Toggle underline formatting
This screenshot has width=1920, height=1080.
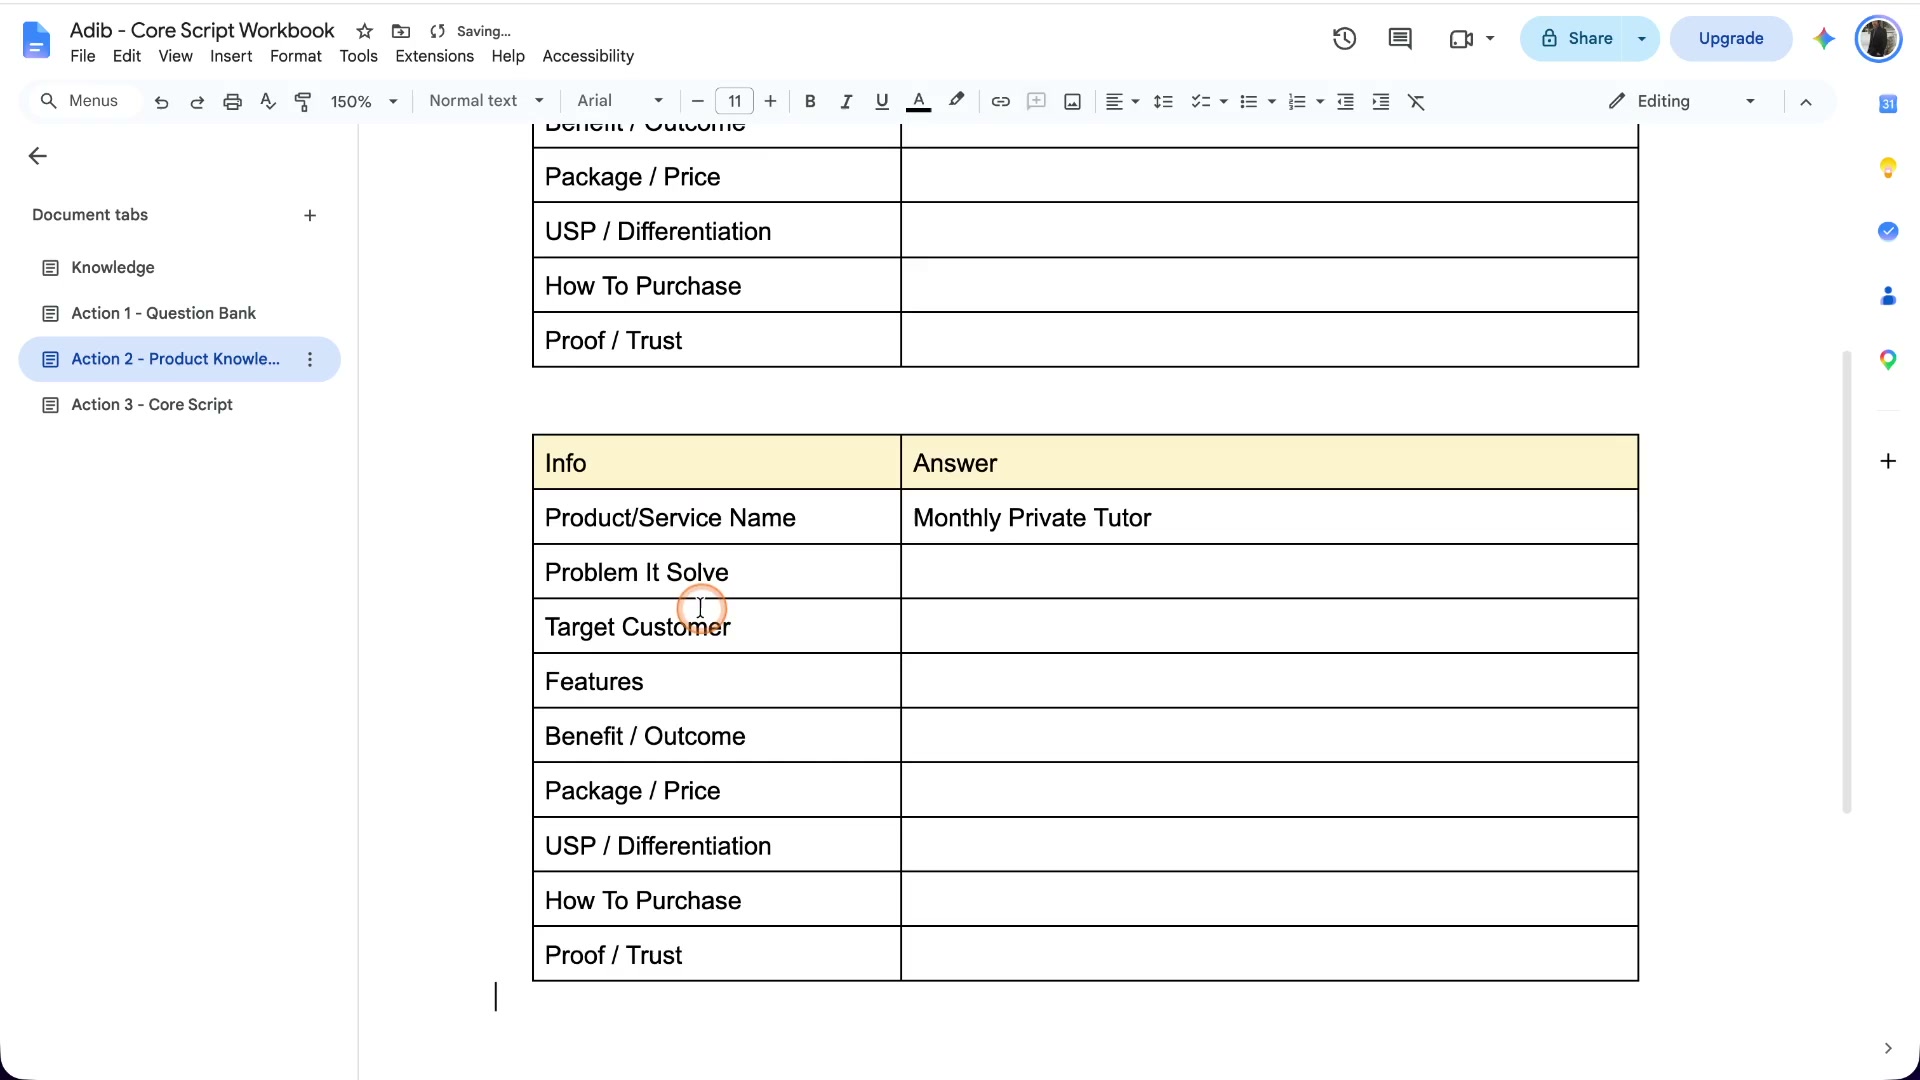881,101
